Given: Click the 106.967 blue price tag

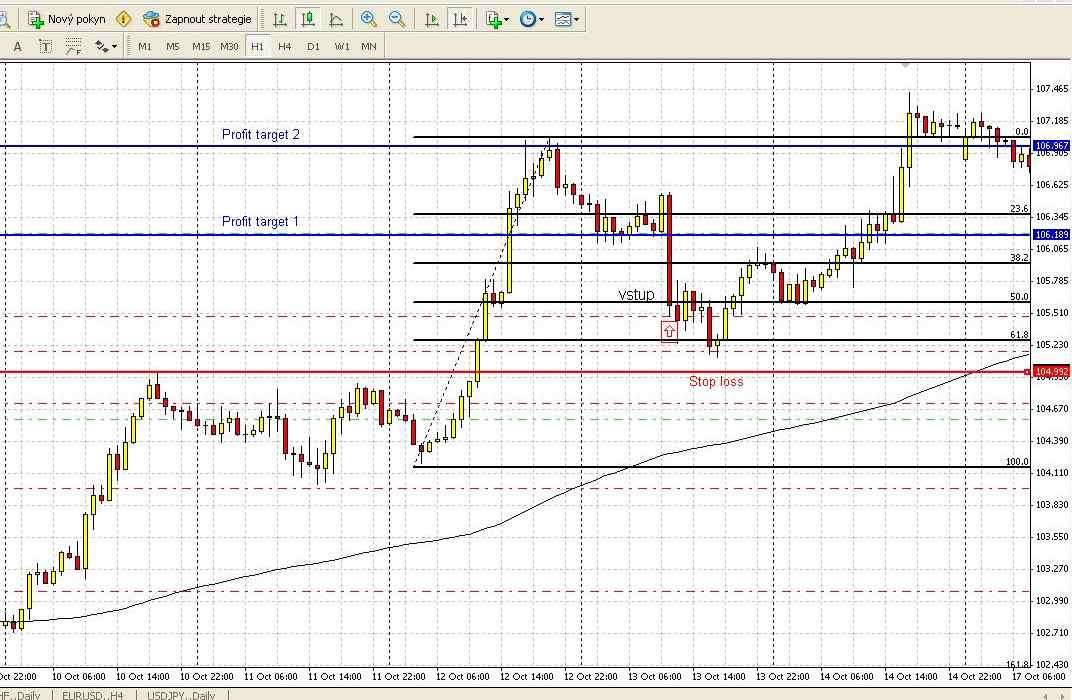Looking at the screenshot, I should 1051,146.
